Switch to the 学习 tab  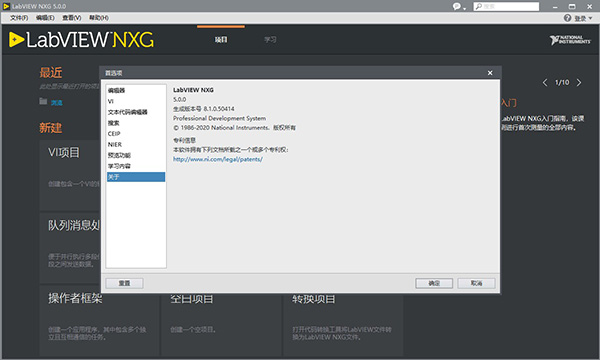270,40
